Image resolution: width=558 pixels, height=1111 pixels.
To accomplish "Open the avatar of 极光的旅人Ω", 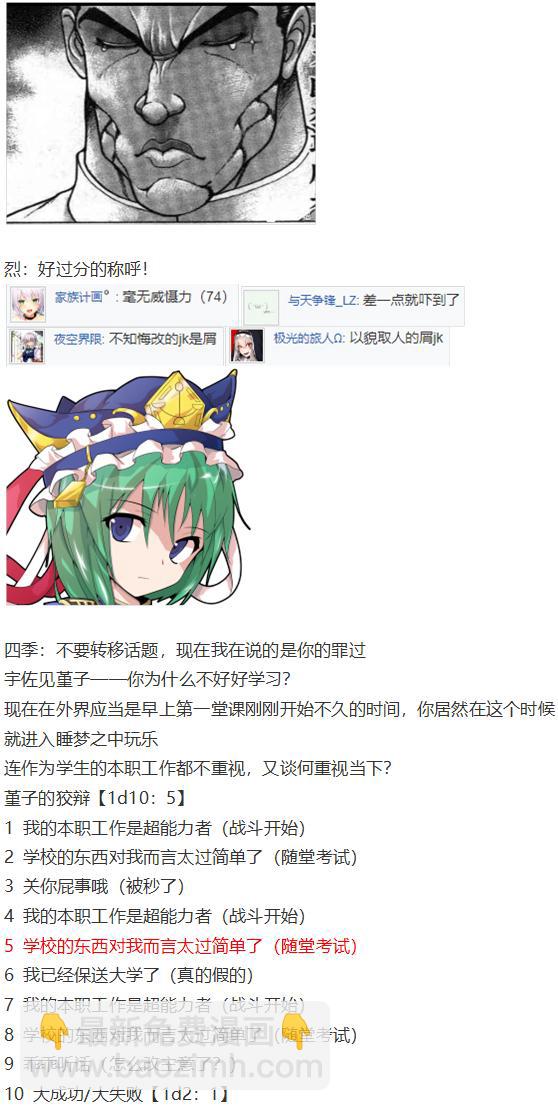I will (x=247, y=346).
